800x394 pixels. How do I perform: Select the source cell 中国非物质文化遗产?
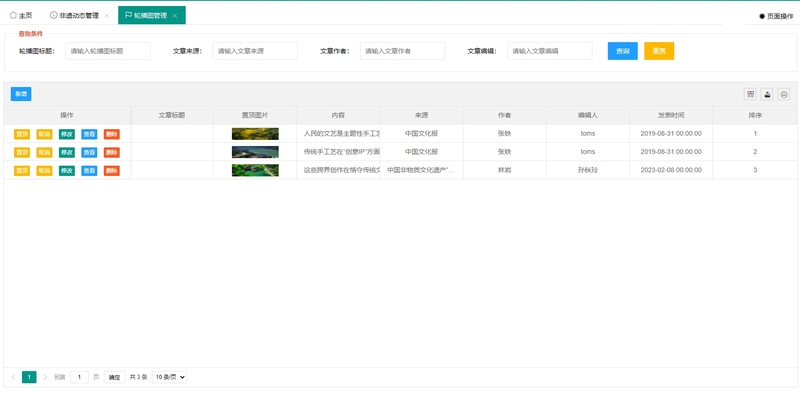(421, 170)
